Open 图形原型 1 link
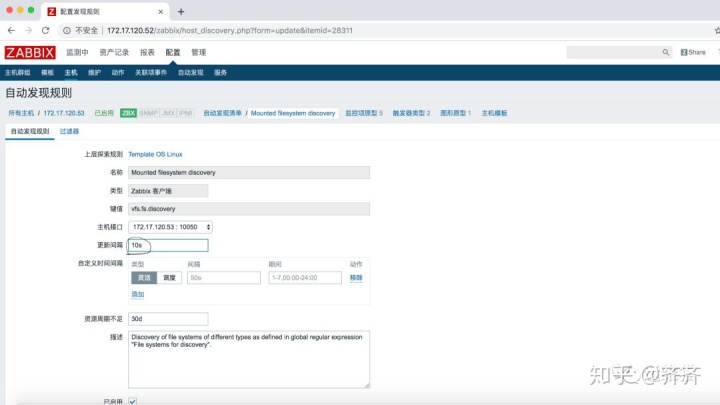720x405 pixels. click(x=456, y=113)
